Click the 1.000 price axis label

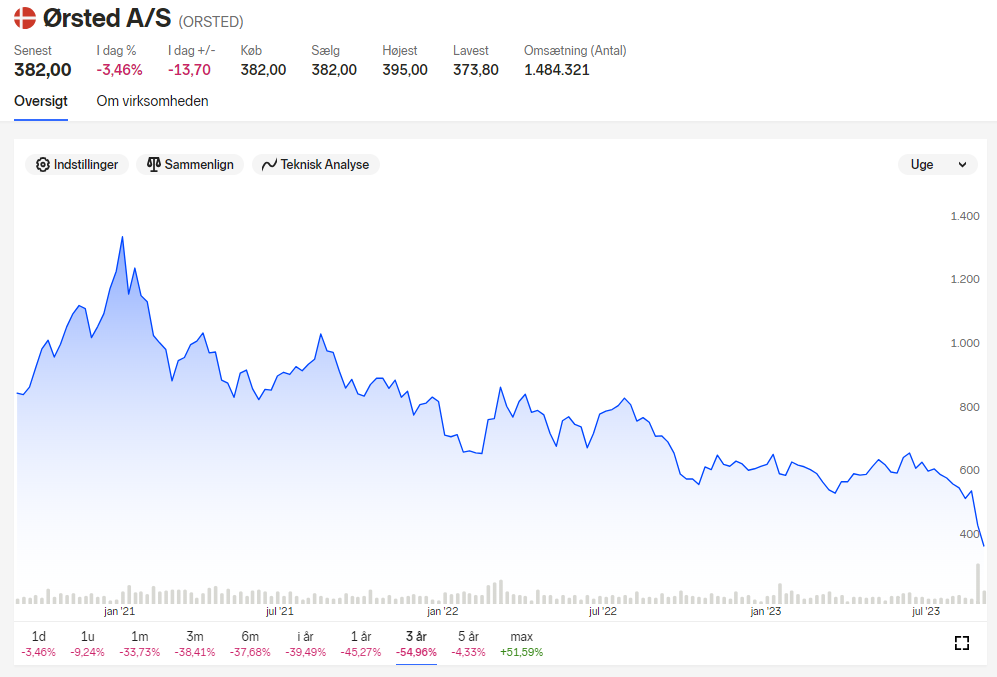coord(965,343)
